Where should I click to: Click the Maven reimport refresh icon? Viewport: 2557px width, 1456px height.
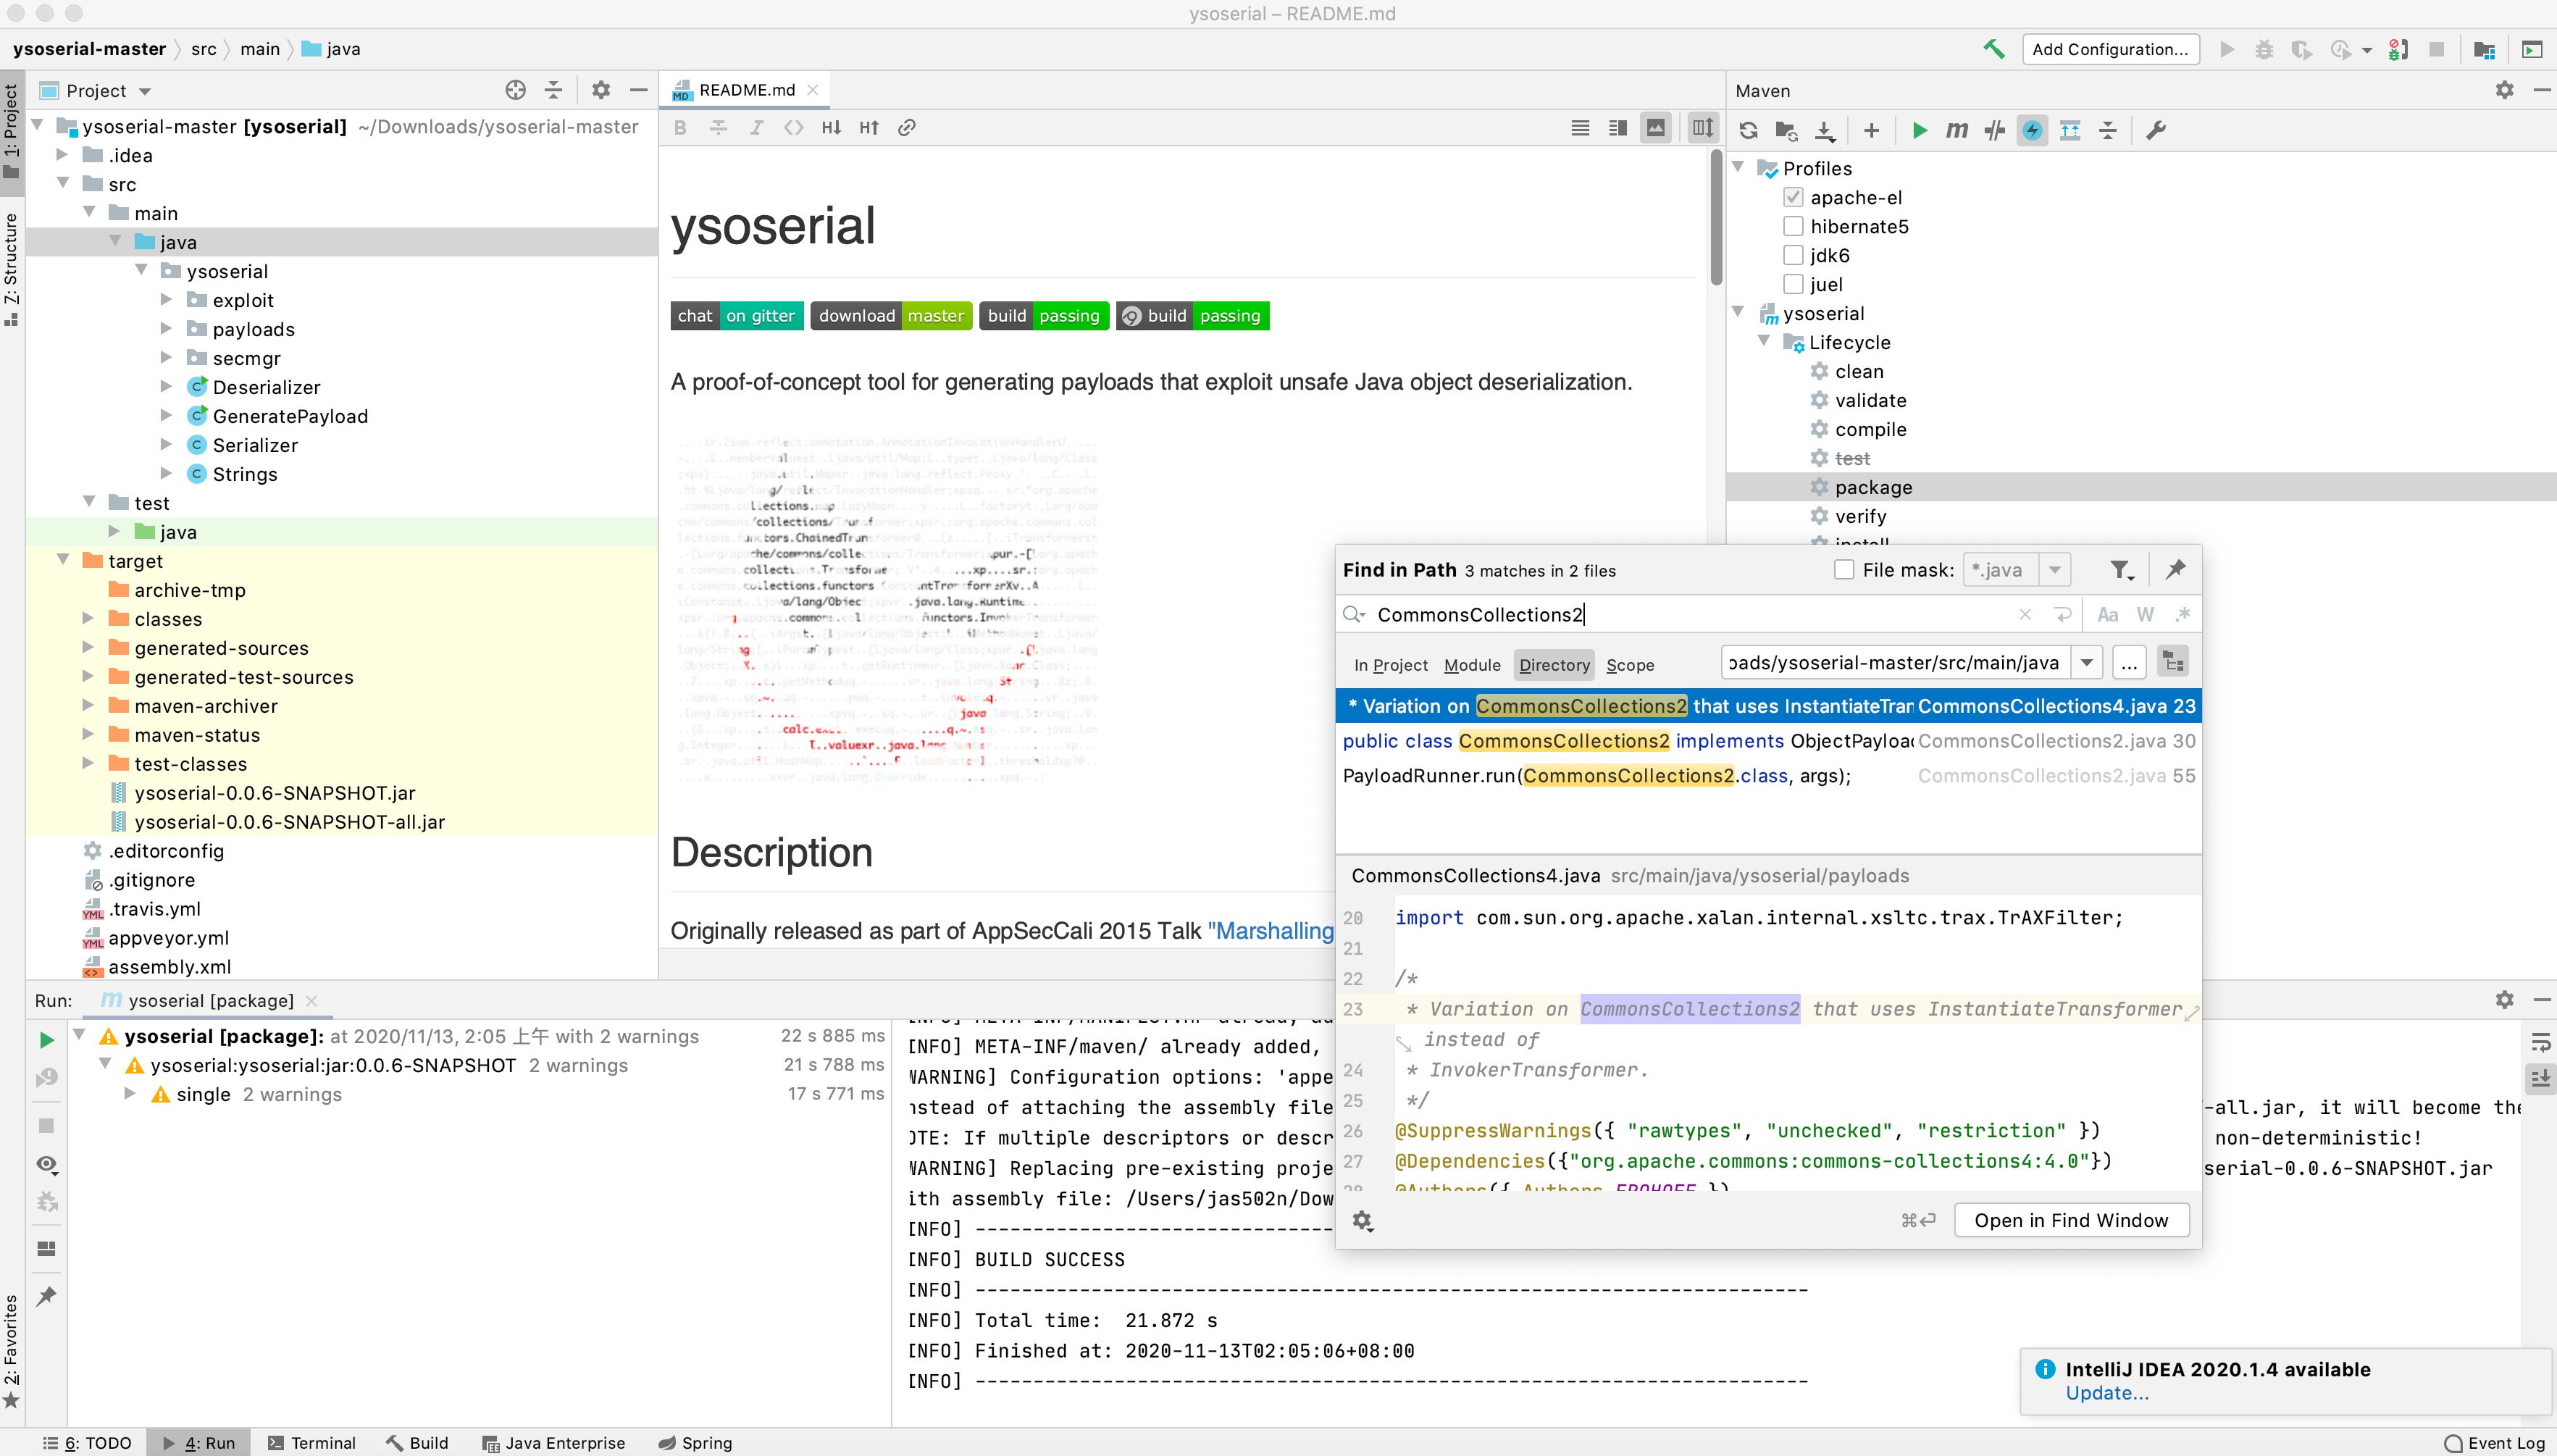1748,130
